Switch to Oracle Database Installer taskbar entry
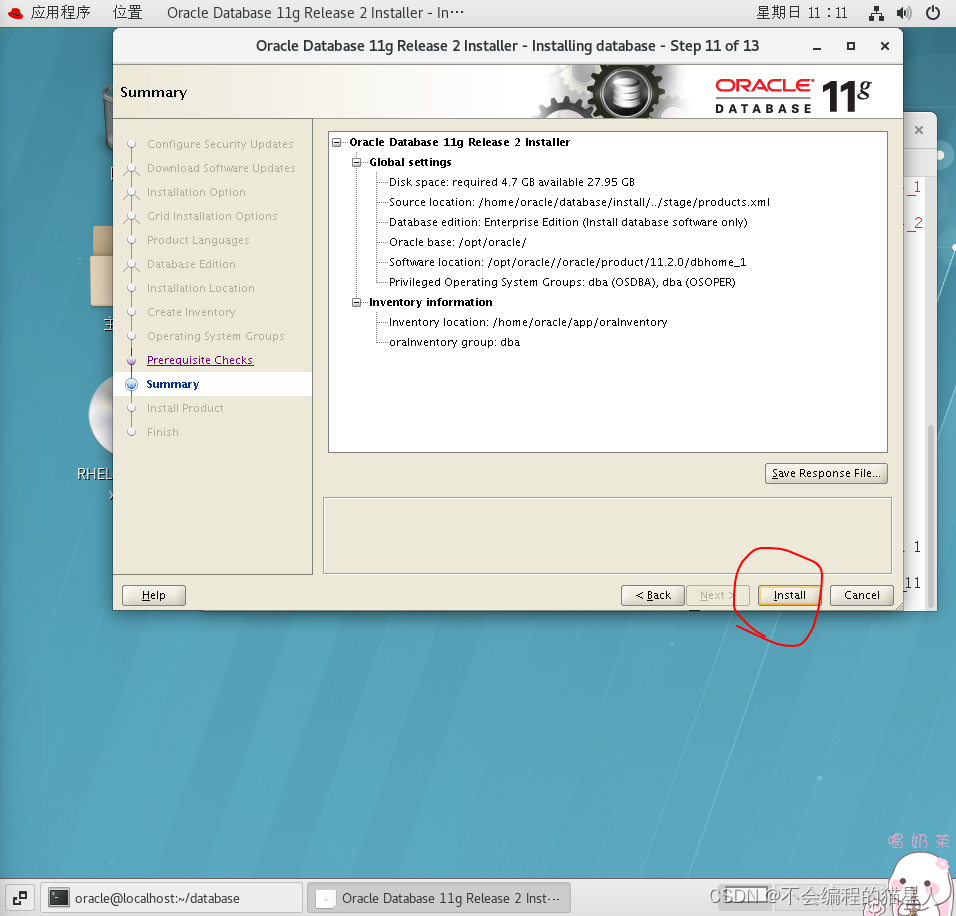 coord(439,898)
